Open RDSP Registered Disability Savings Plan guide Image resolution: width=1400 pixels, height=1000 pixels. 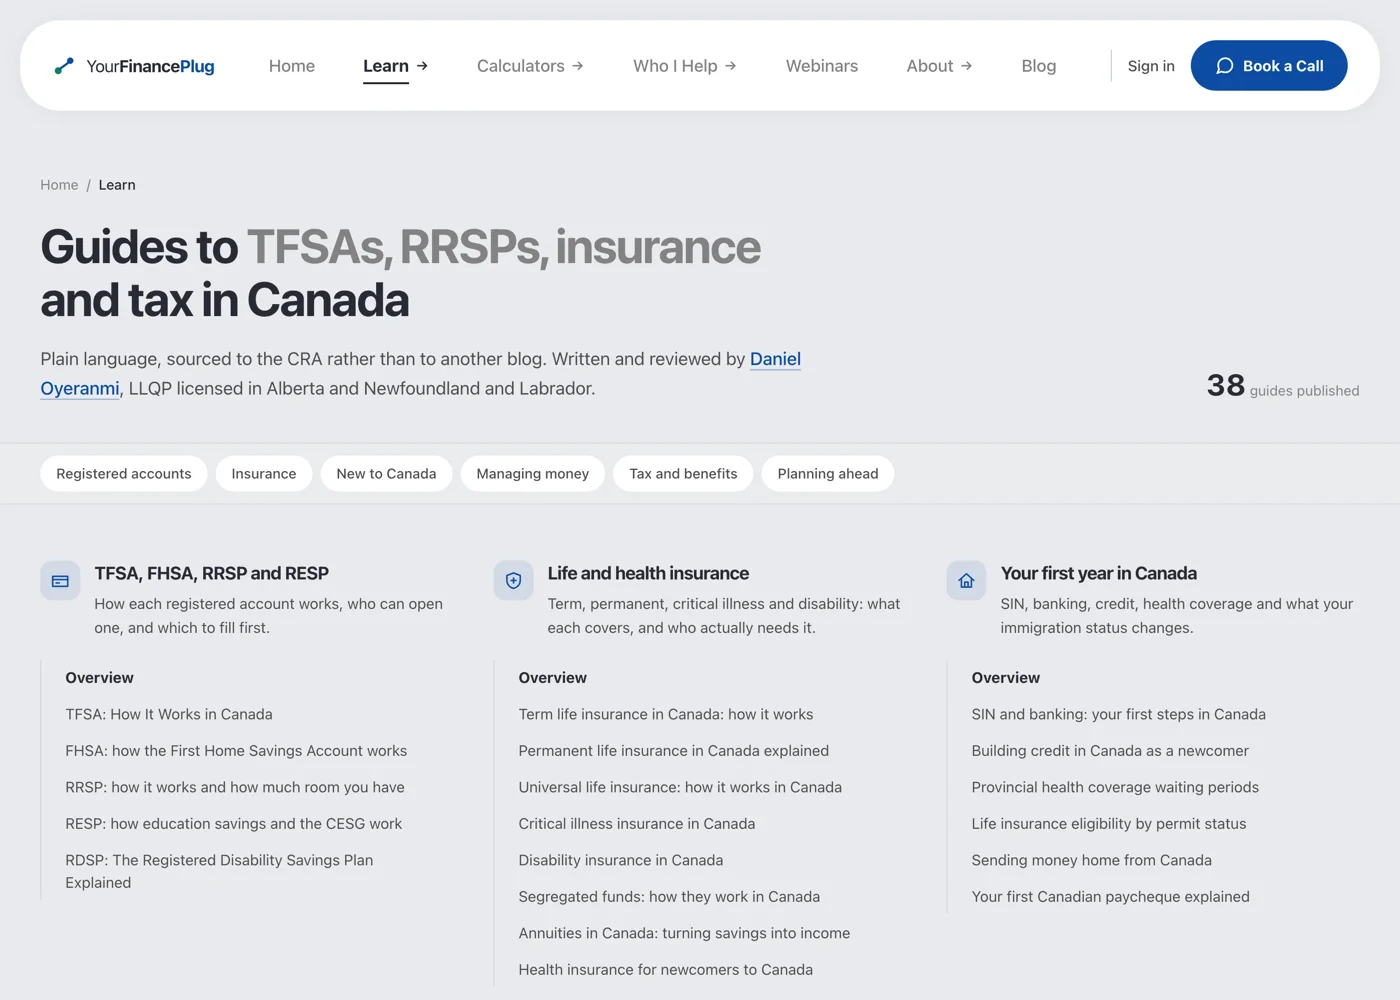click(219, 871)
